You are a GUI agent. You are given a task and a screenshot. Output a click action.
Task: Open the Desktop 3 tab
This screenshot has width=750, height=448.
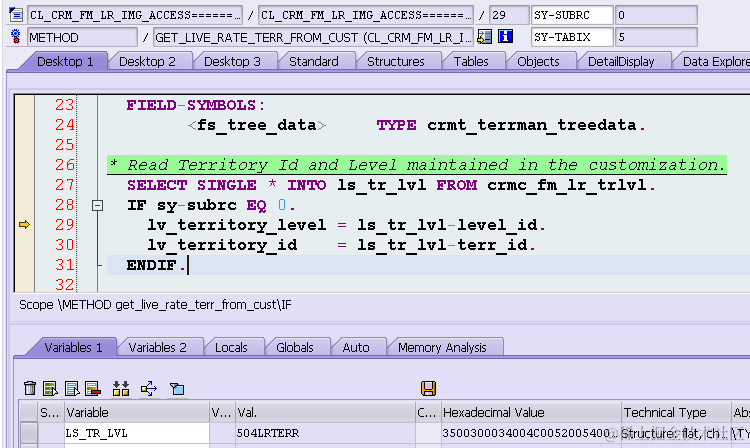[x=232, y=62]
